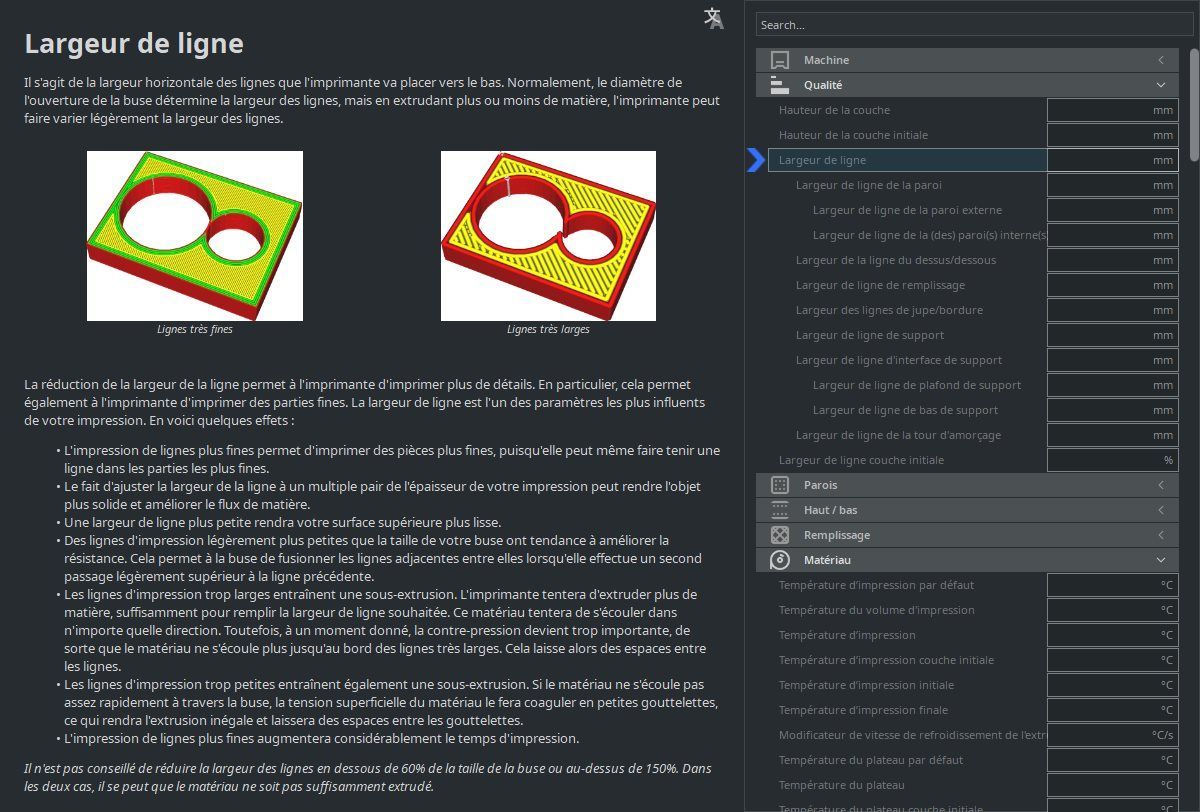Select Température d'impression couche initiale setting
The image size is (1200, 812).
click(886, 660)
